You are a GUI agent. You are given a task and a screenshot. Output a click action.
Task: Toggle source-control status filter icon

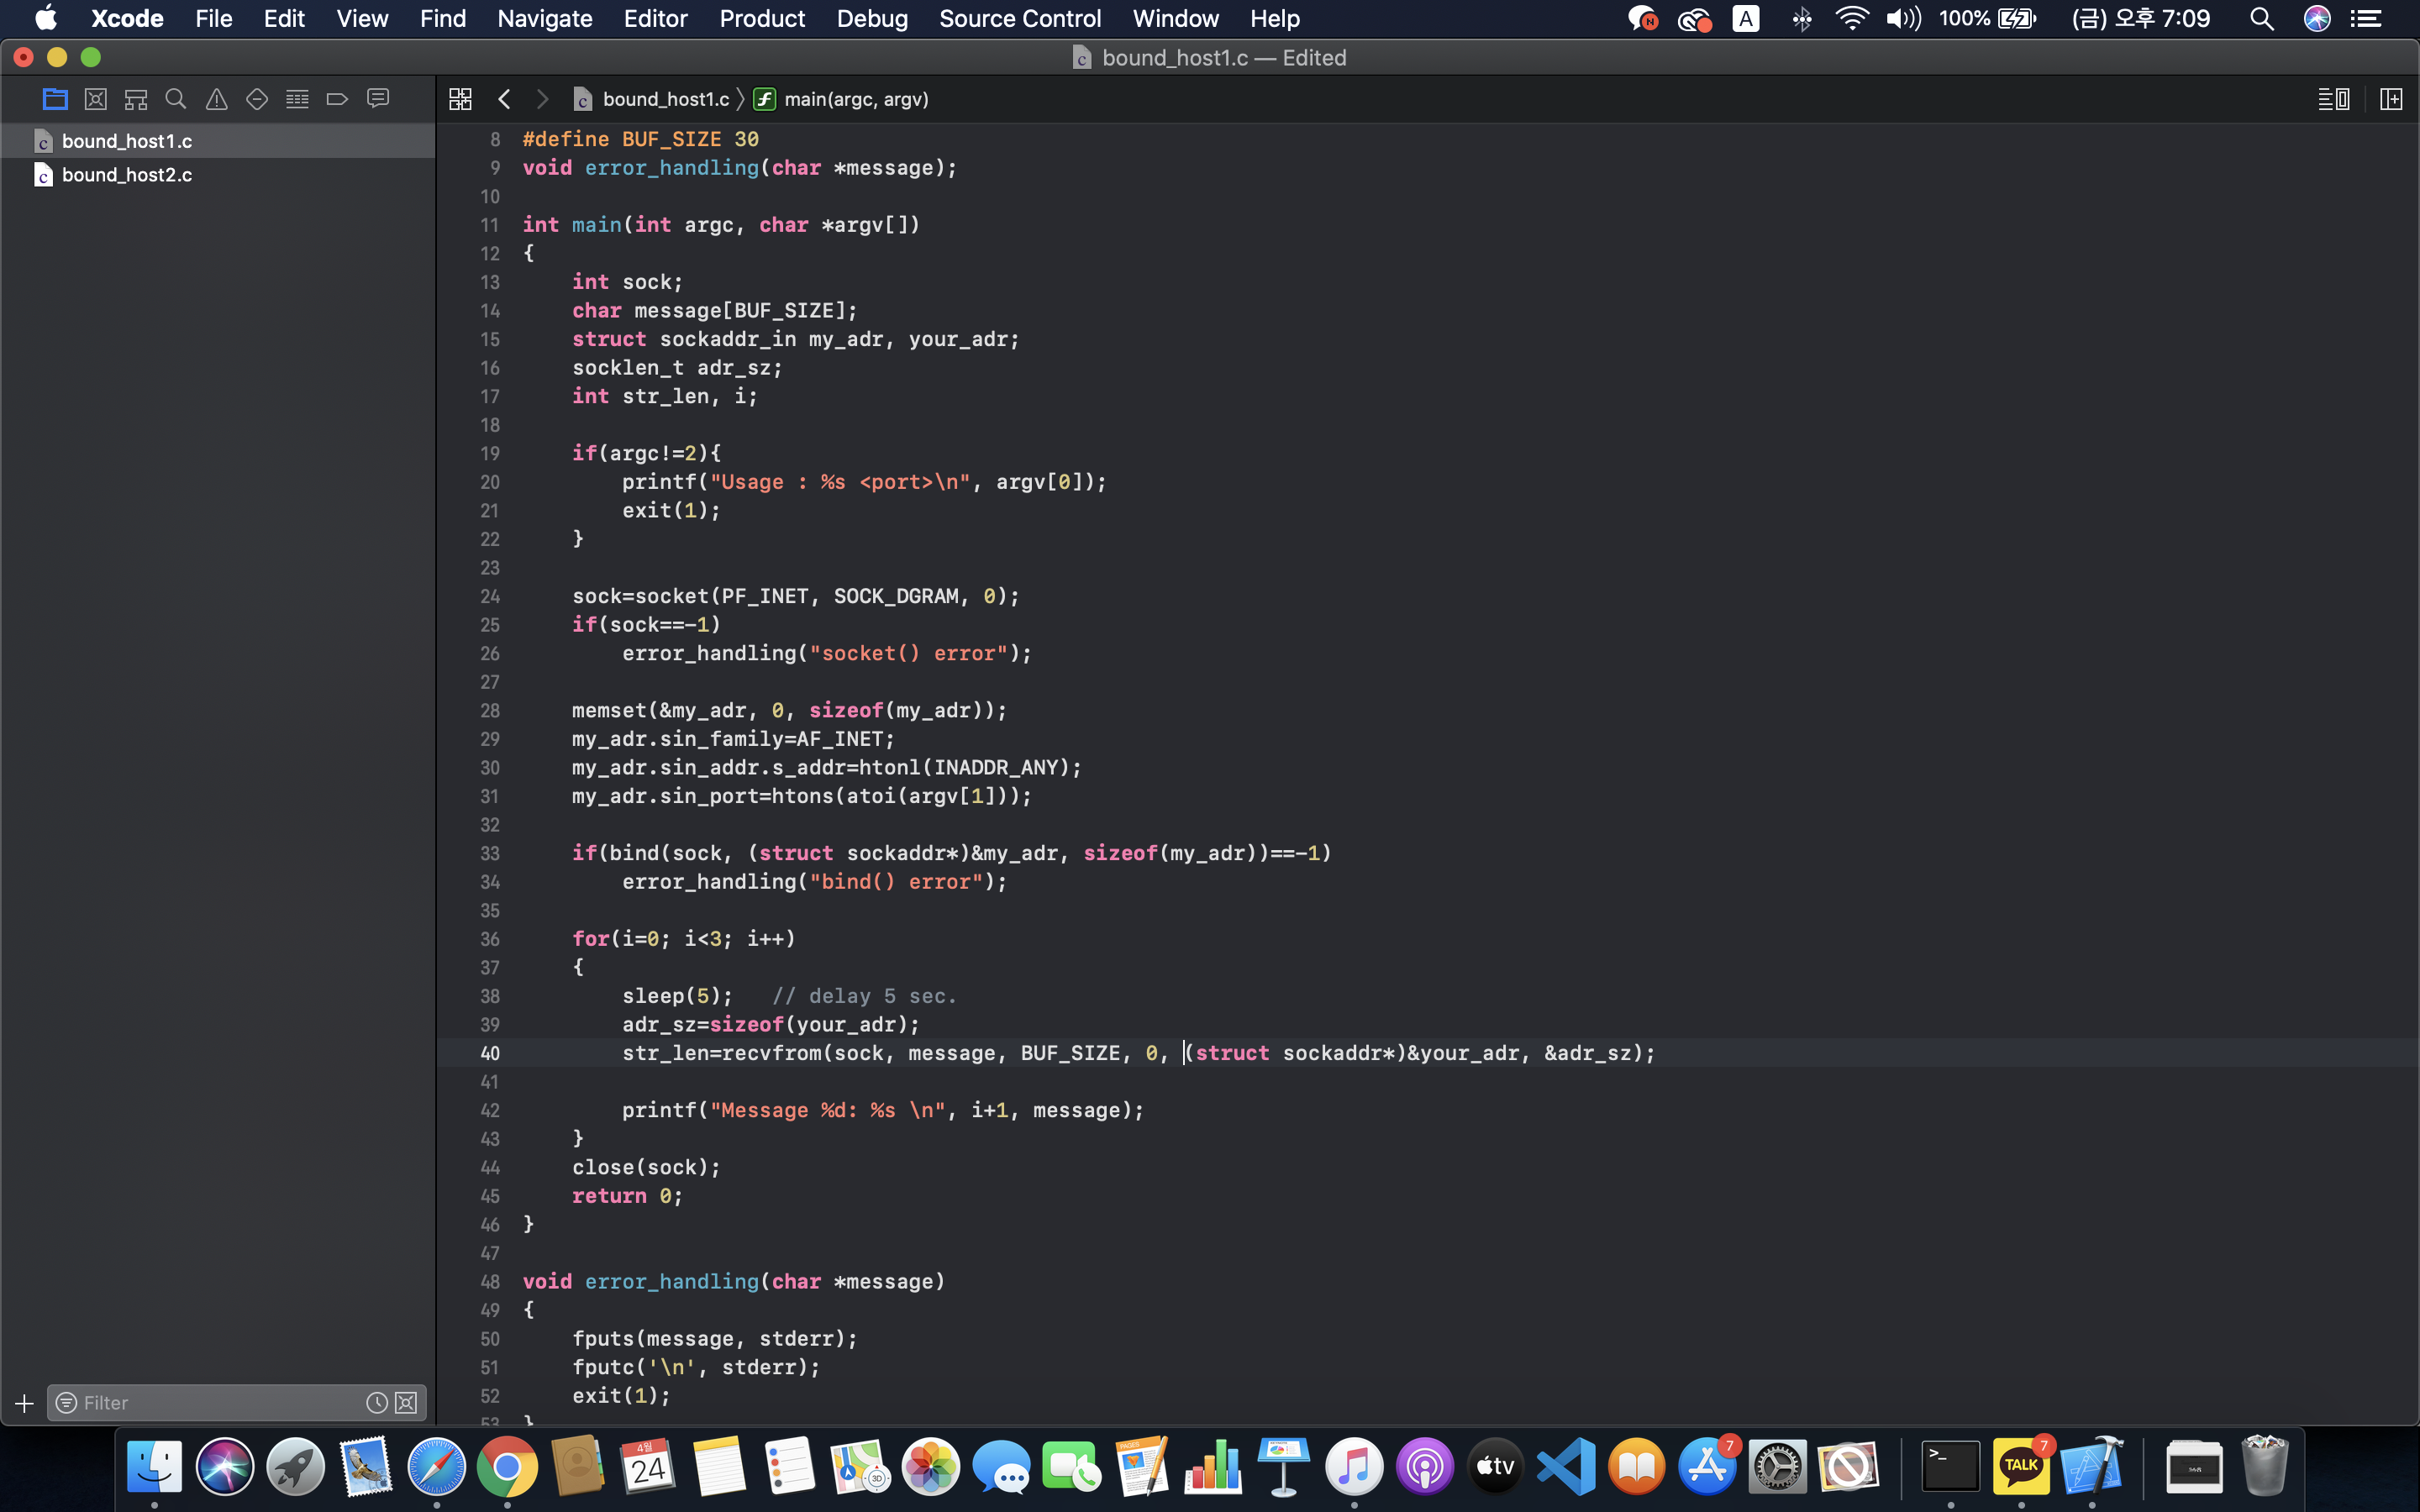pyautogui.click(x=406, y=1403)
